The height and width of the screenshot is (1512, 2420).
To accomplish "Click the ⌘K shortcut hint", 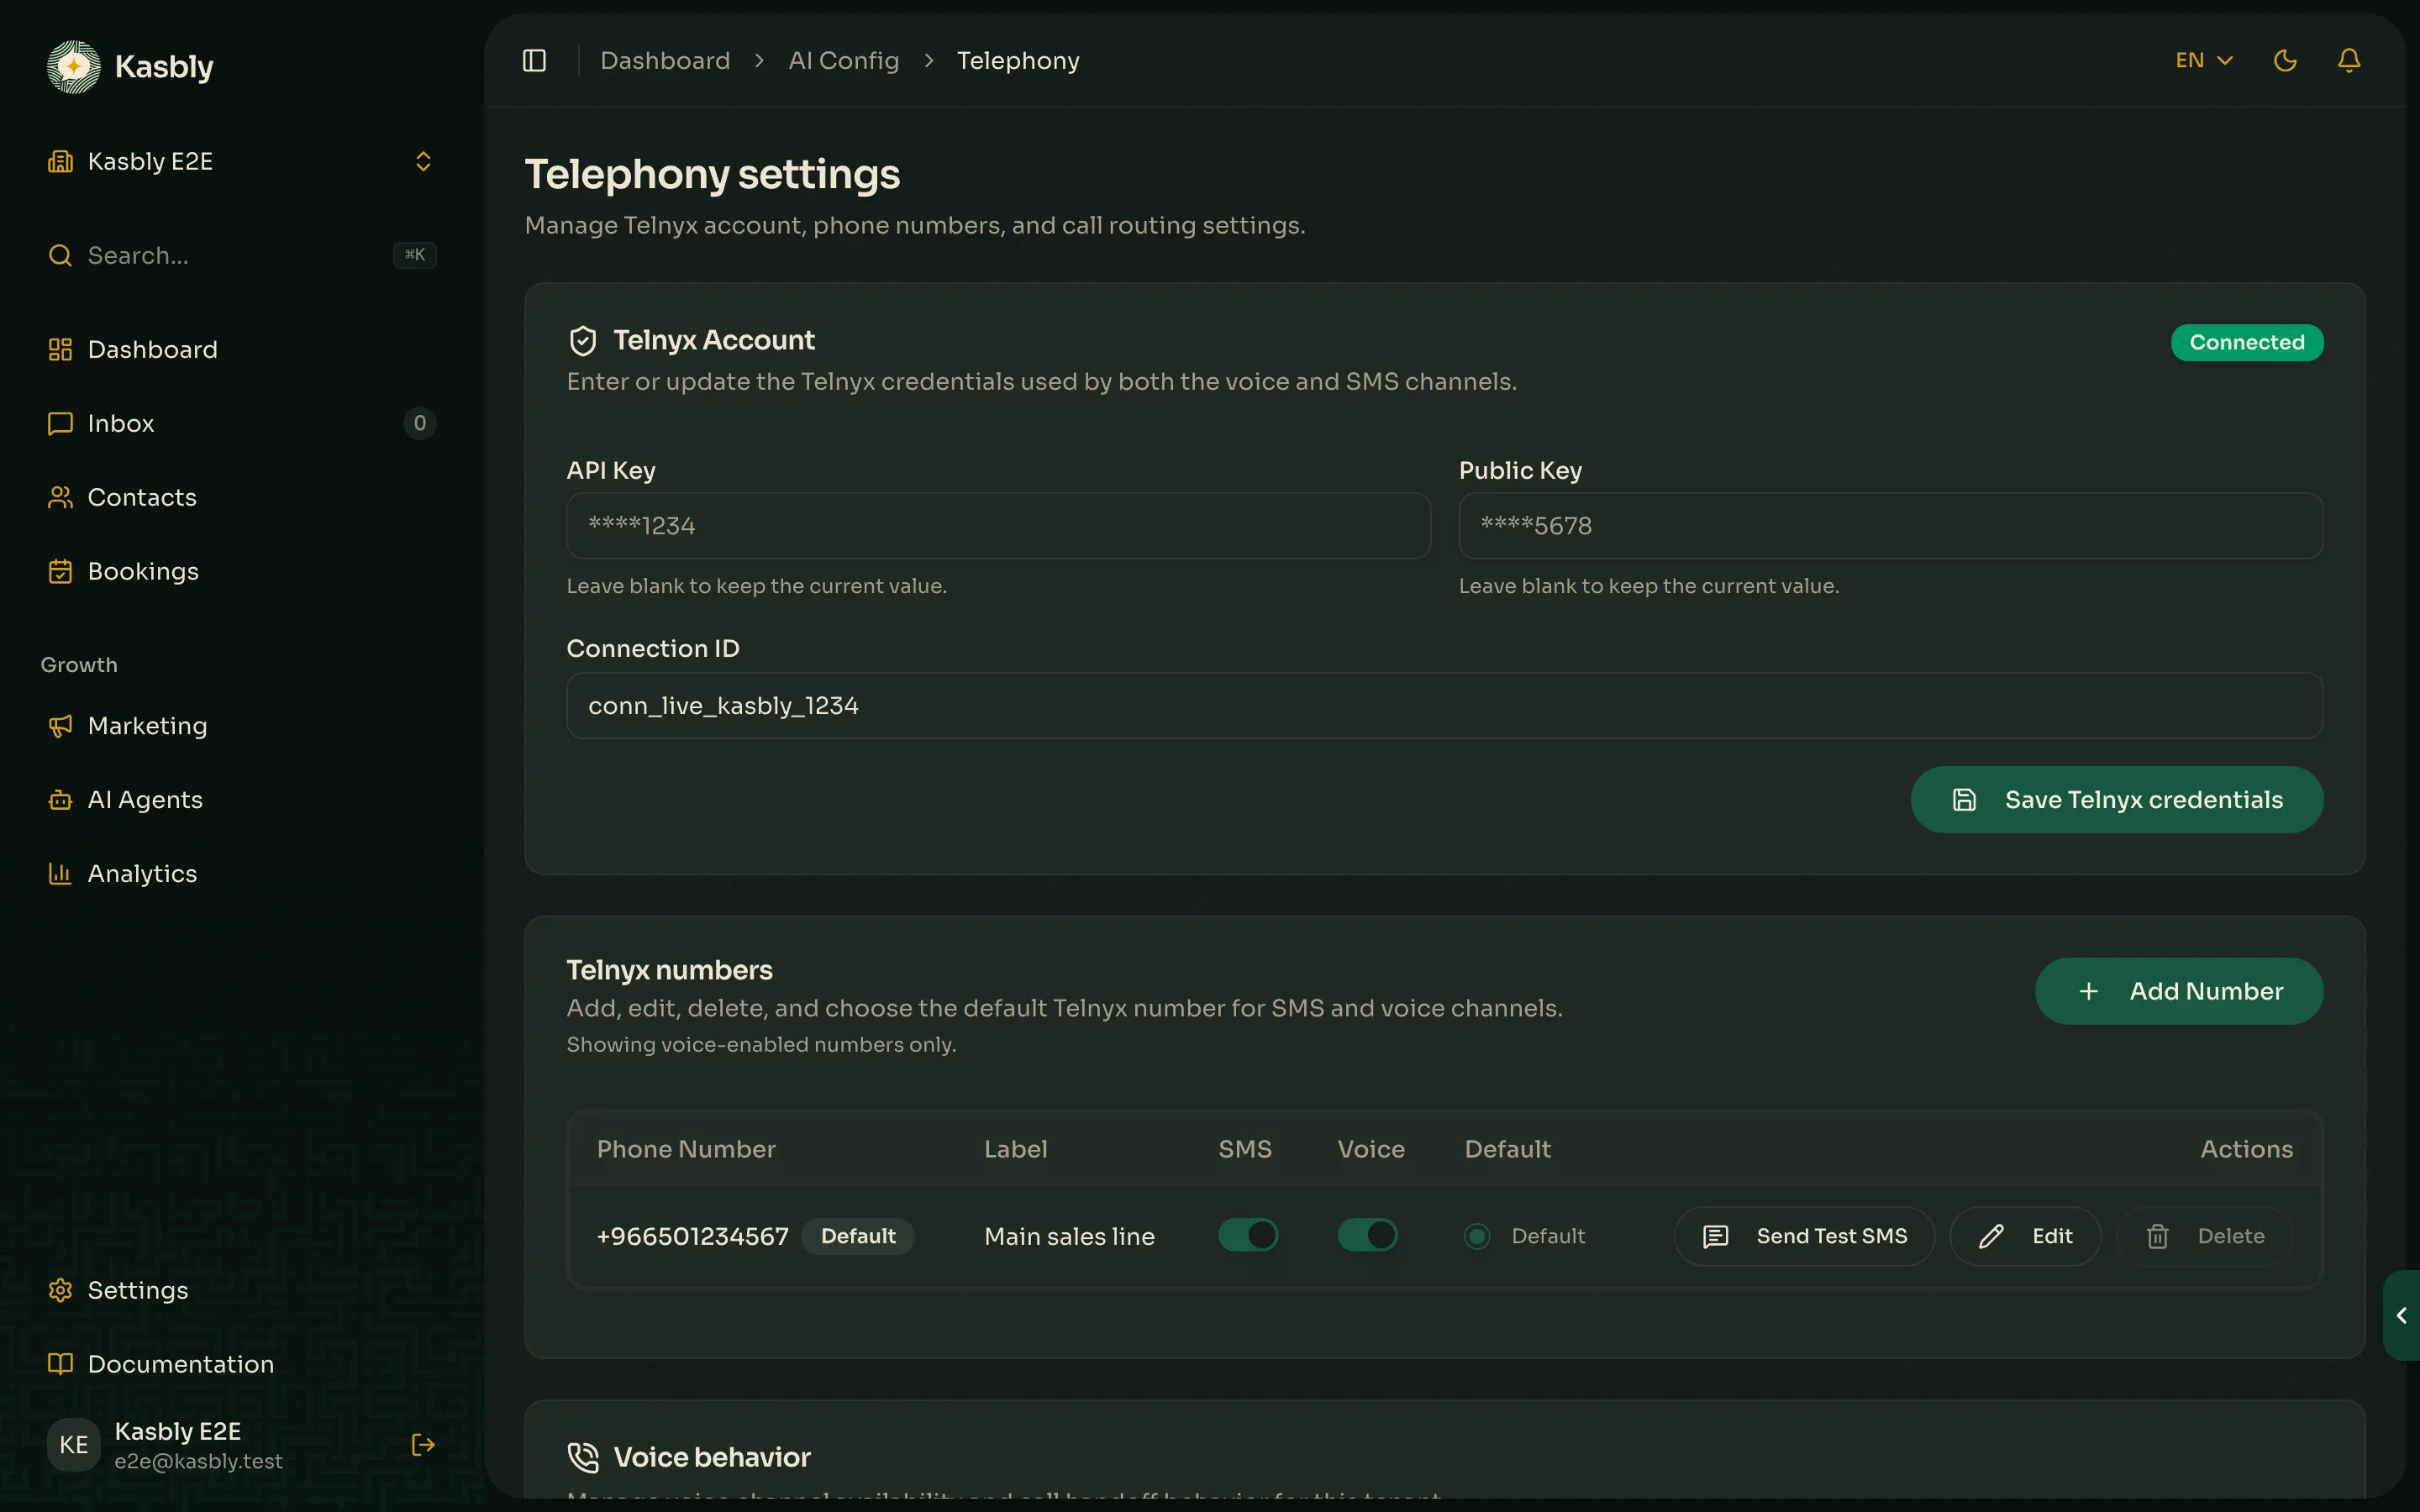I will tap(414, 255).
